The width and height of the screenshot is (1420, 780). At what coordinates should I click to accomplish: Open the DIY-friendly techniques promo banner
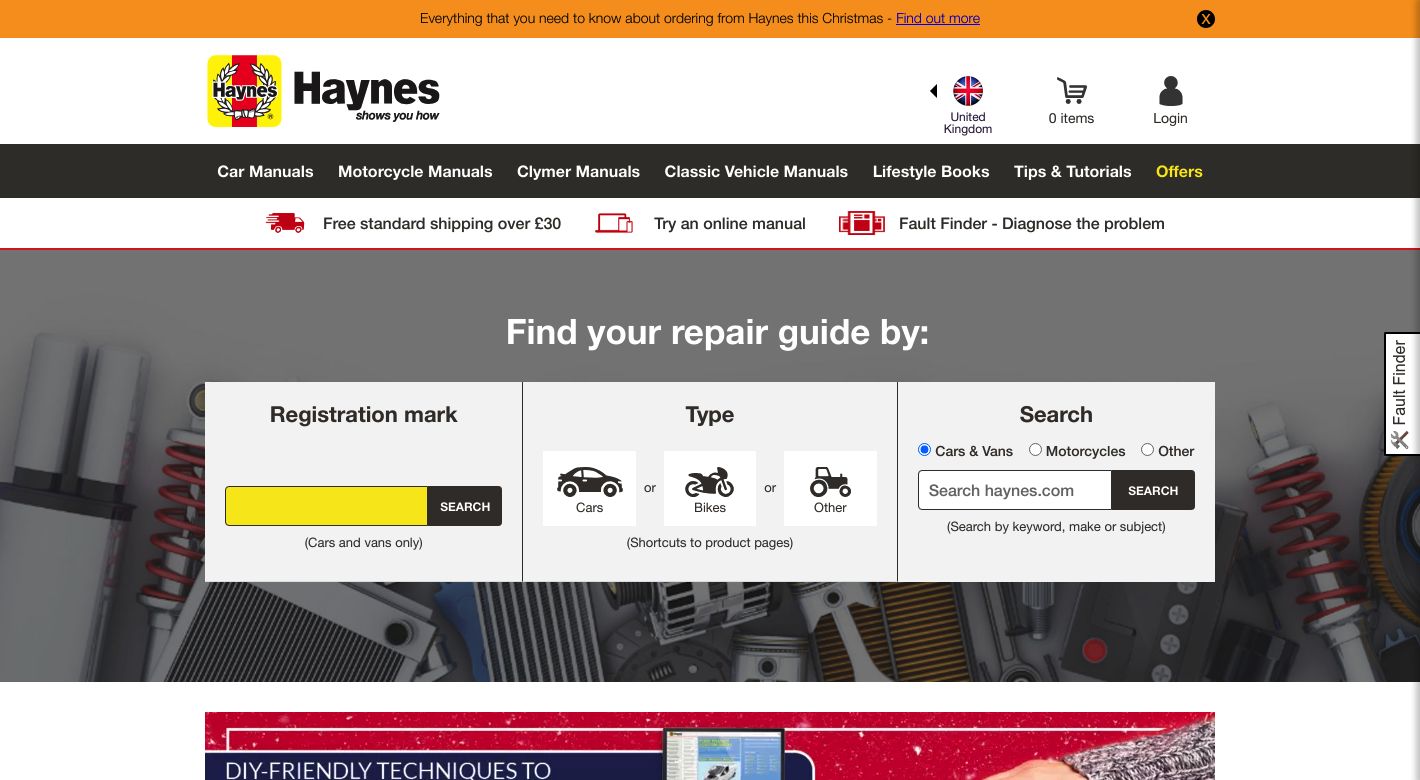coord(710,746)
